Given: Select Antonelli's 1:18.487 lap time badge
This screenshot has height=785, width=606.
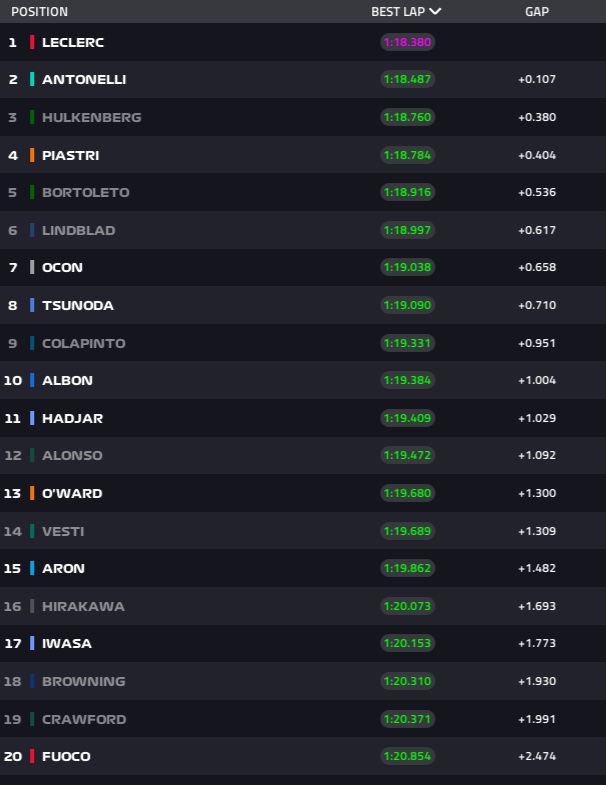Looking at the screenshot, I should [x=407, y=79].
